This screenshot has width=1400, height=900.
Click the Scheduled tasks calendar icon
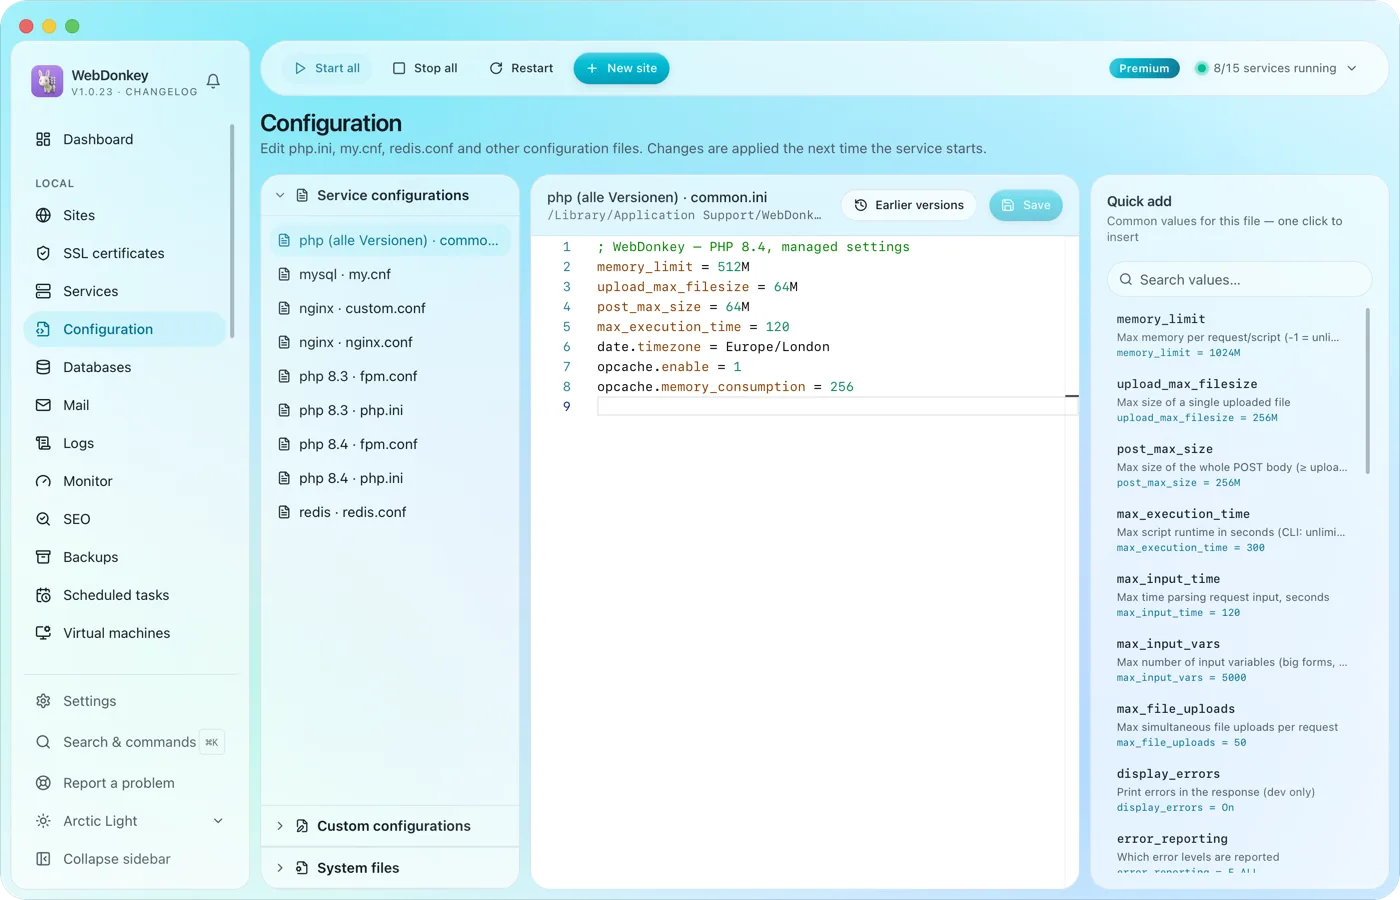click(43, 595)
